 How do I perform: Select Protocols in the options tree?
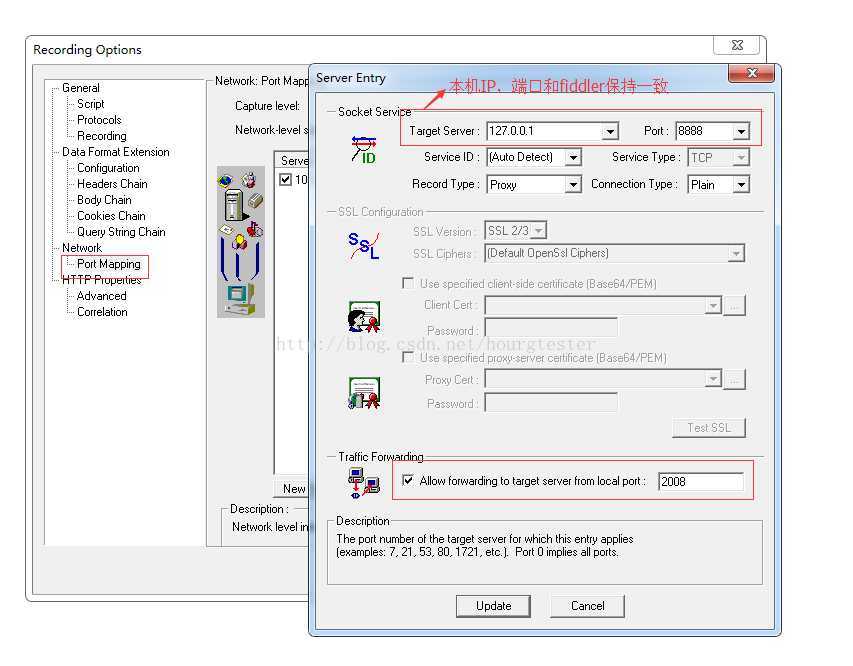coord(99,120)
